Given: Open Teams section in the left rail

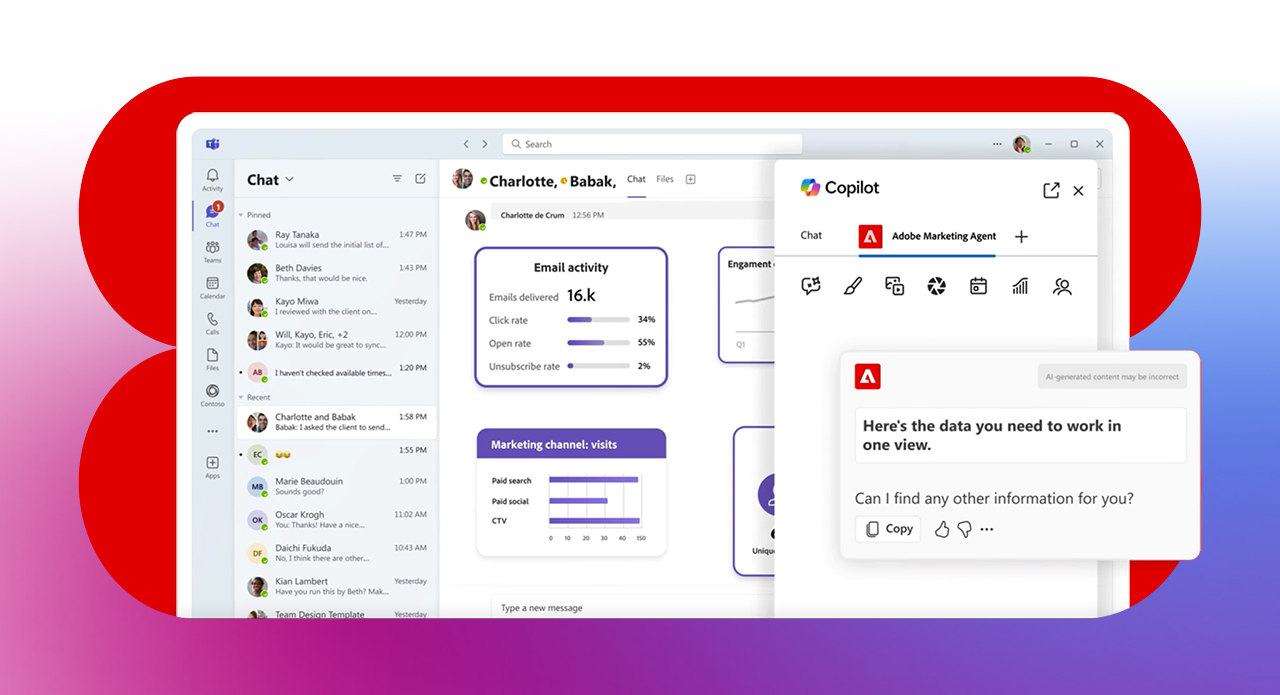Looking at the screenshot, I should pos(212,251).
